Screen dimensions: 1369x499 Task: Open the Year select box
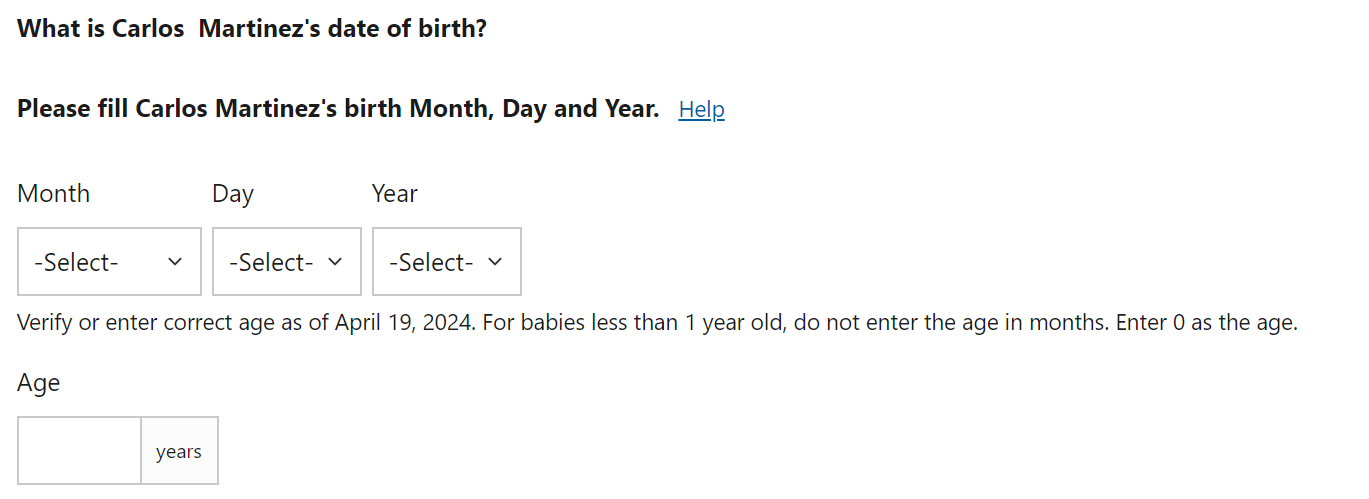pyautogui.click(x=446, y=262)
